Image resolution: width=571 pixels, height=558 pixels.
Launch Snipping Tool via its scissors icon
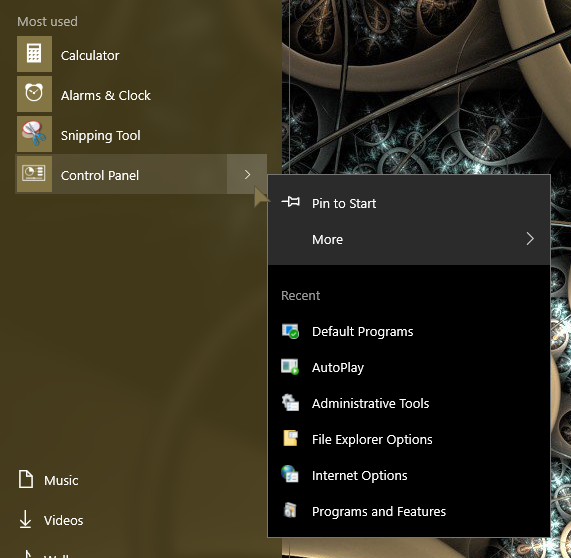pyautogui.click(x=34, y=134)
